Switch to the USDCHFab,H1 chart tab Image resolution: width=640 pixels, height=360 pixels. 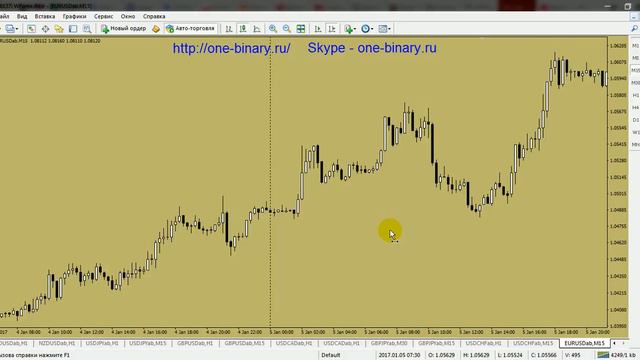483,343
